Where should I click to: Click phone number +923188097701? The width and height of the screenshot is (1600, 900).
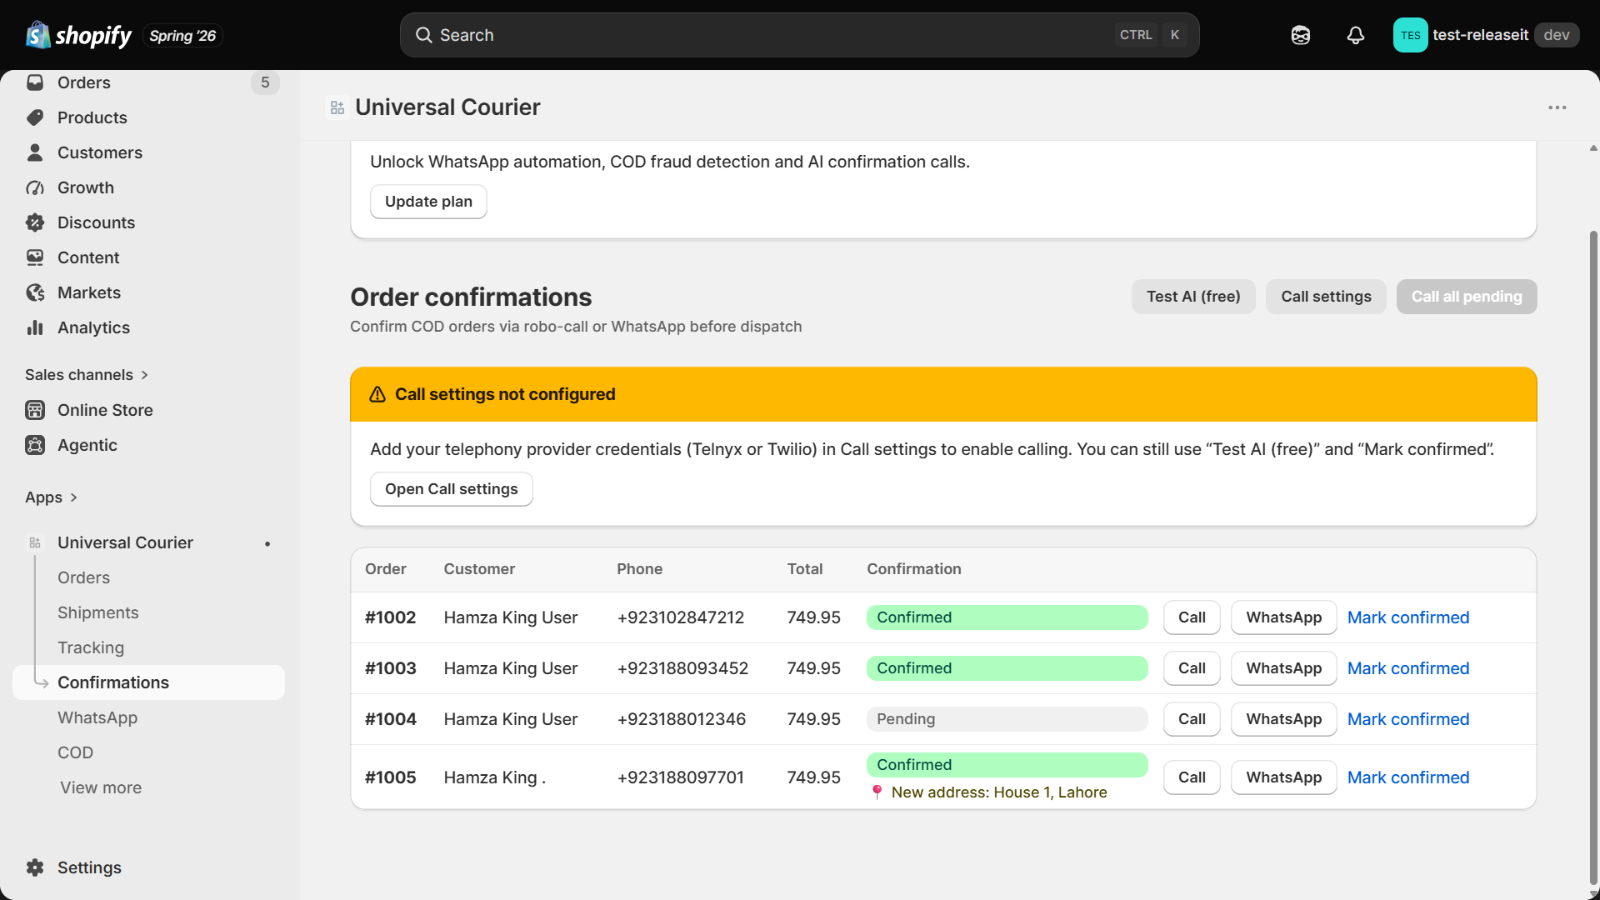(681, 777)
